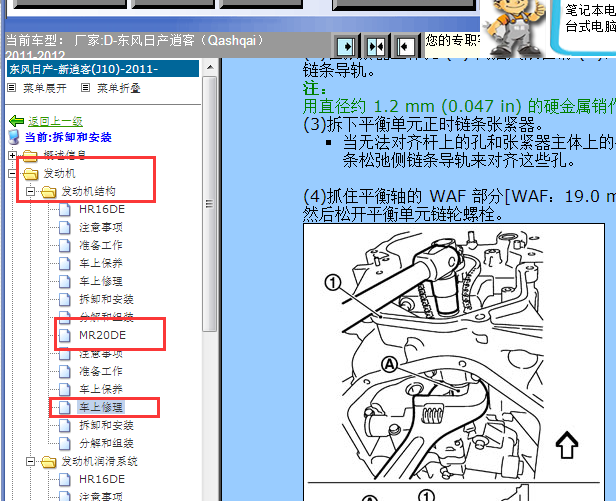Select the 发动机 folder label
616x501 pixels.
click(x=59, y=173)
